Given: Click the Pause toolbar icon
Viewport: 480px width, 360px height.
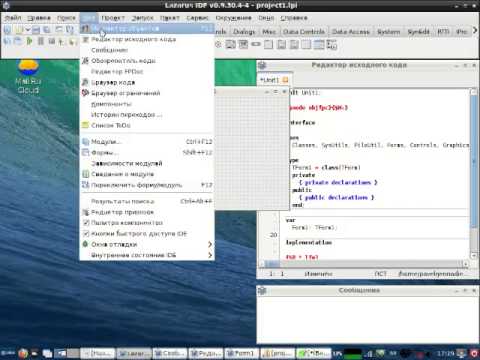Looking at the screenshot, I should [x=41, y=41].
